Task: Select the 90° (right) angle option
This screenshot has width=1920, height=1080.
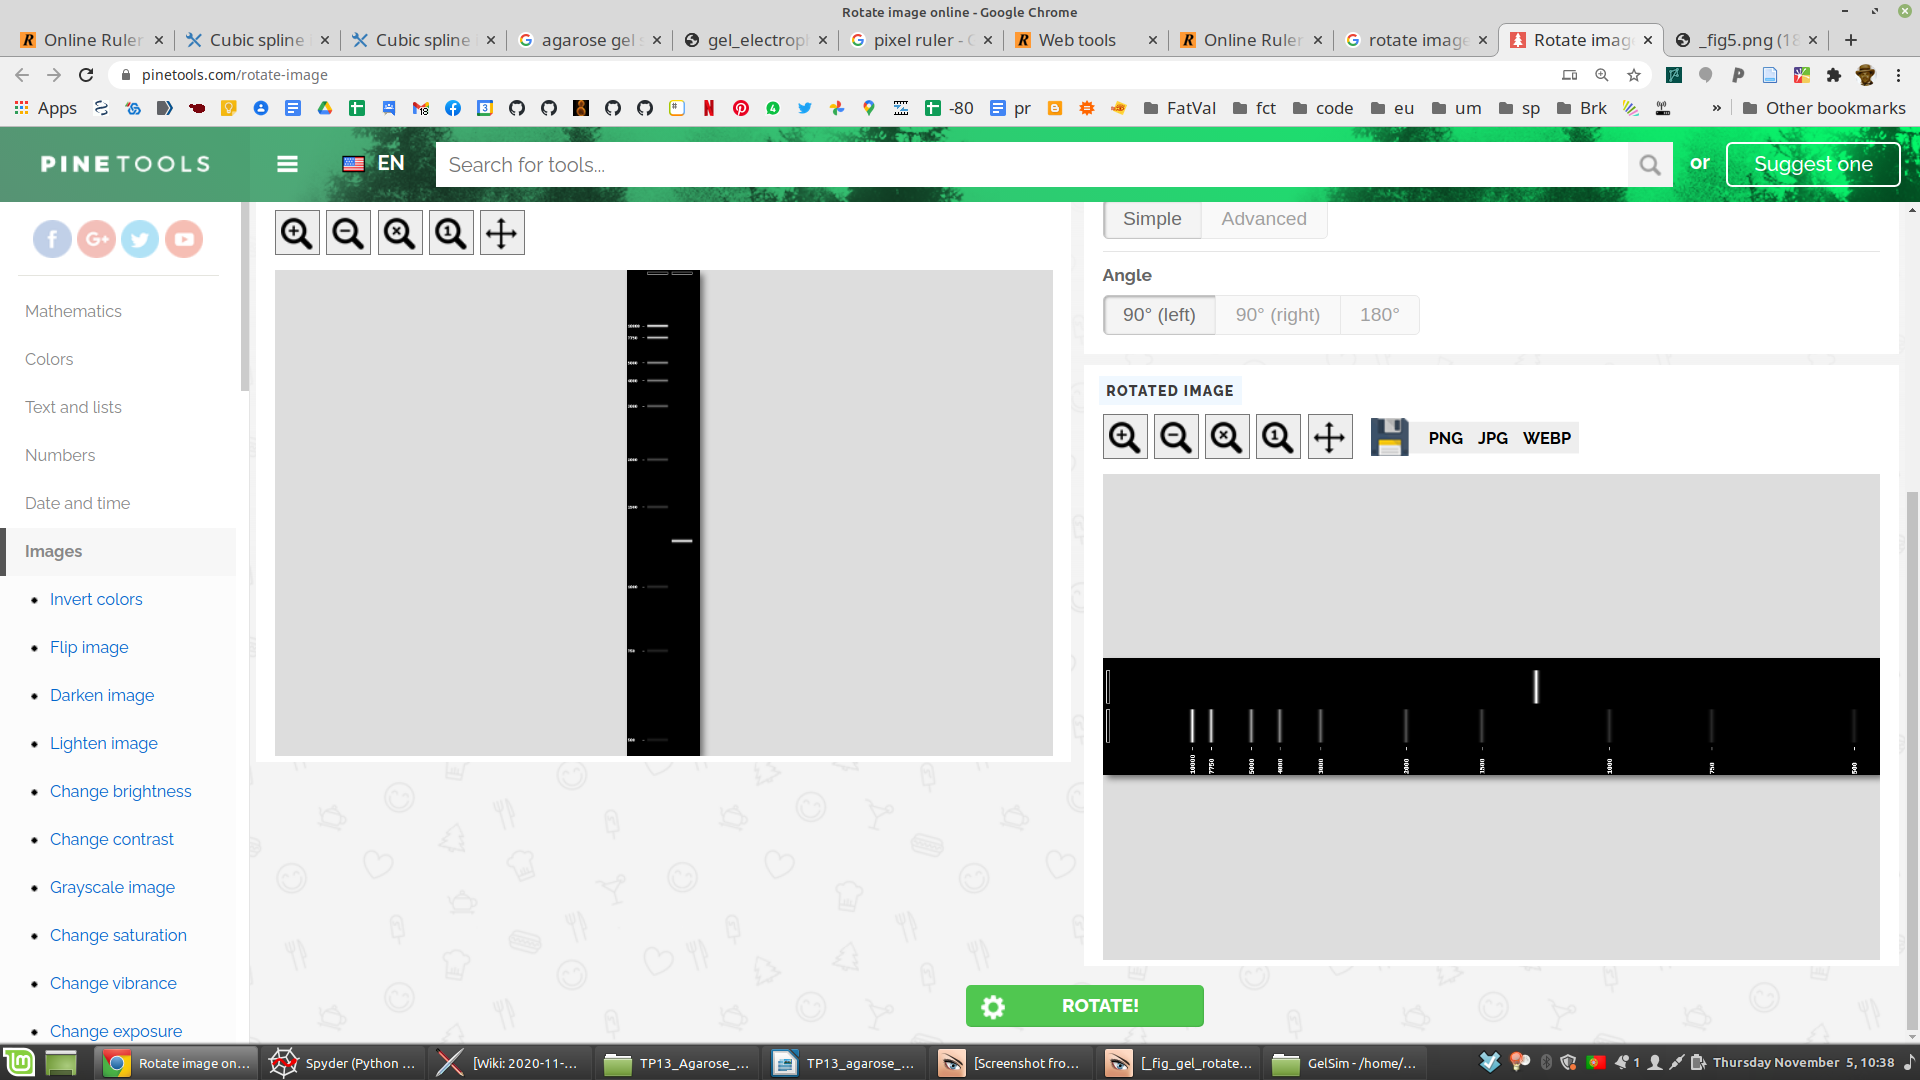Action: (1277, 315)
